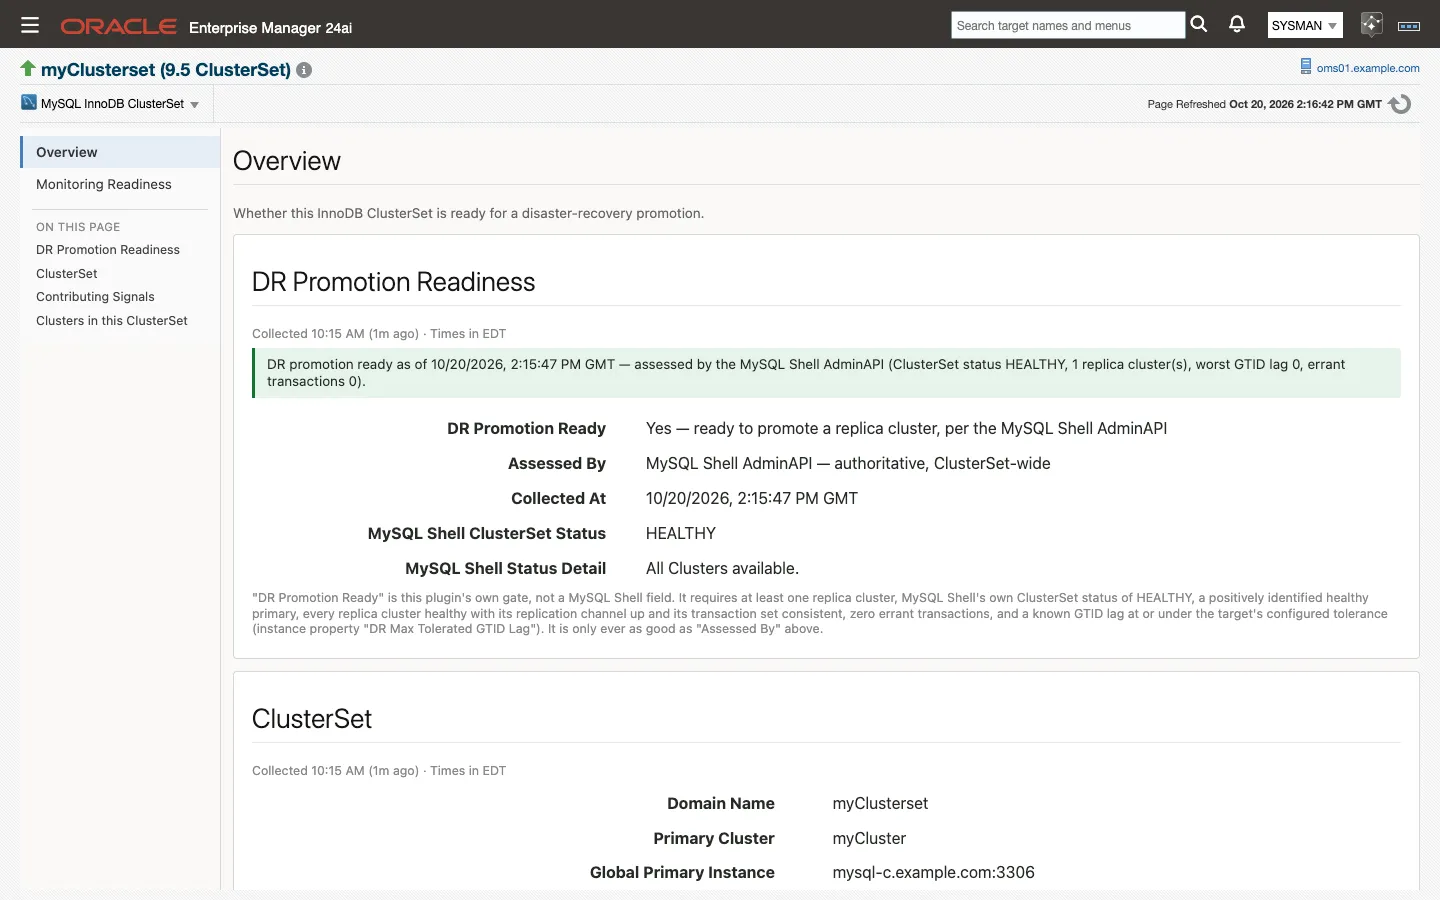Screen dimensions: 1440x900
Task: Click the 'All Clusters available.' status detail
Action: point(722,569)
